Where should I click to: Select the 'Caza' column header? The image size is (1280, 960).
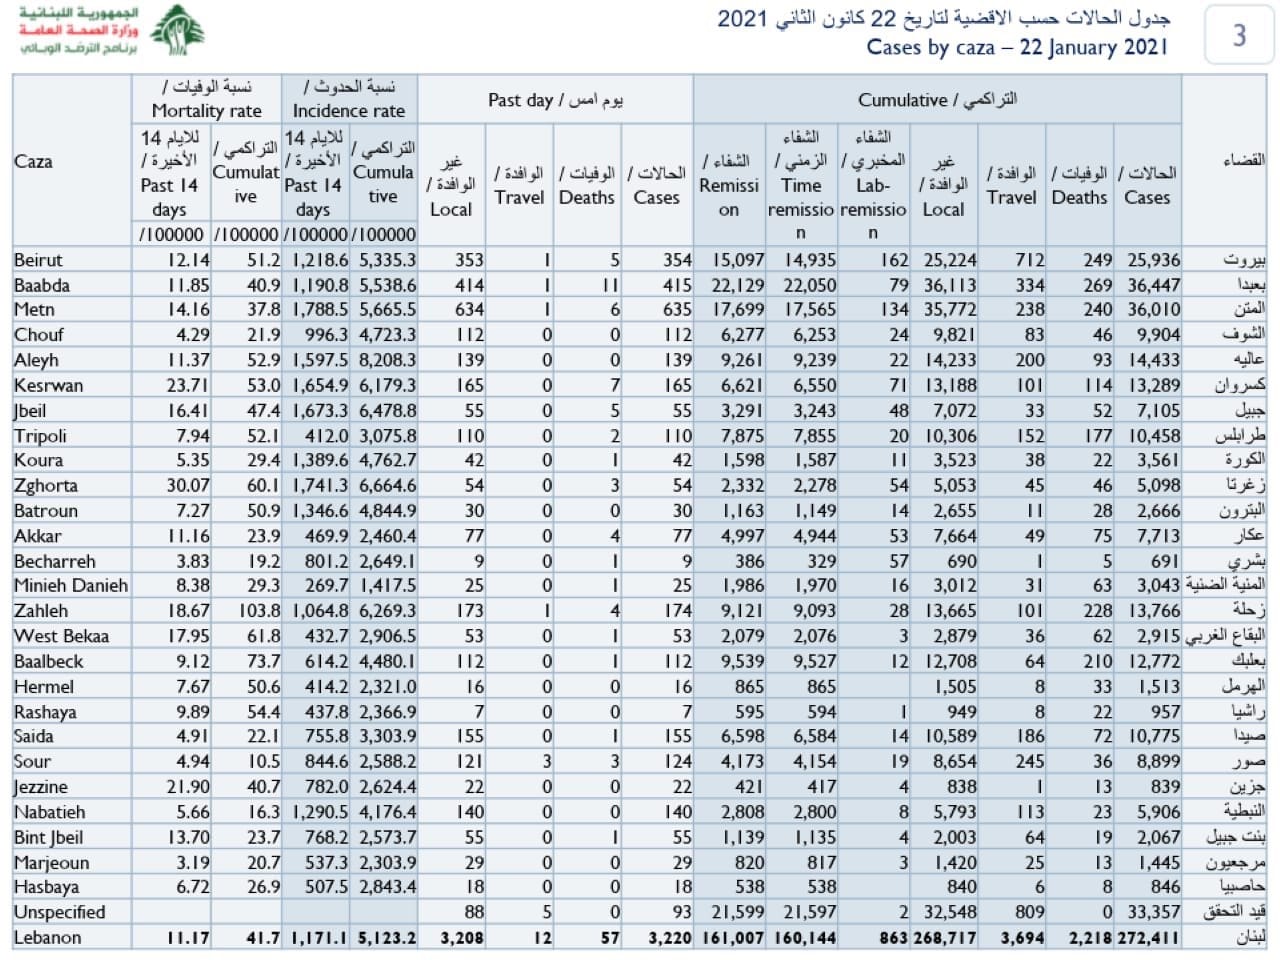coord(34,161)
